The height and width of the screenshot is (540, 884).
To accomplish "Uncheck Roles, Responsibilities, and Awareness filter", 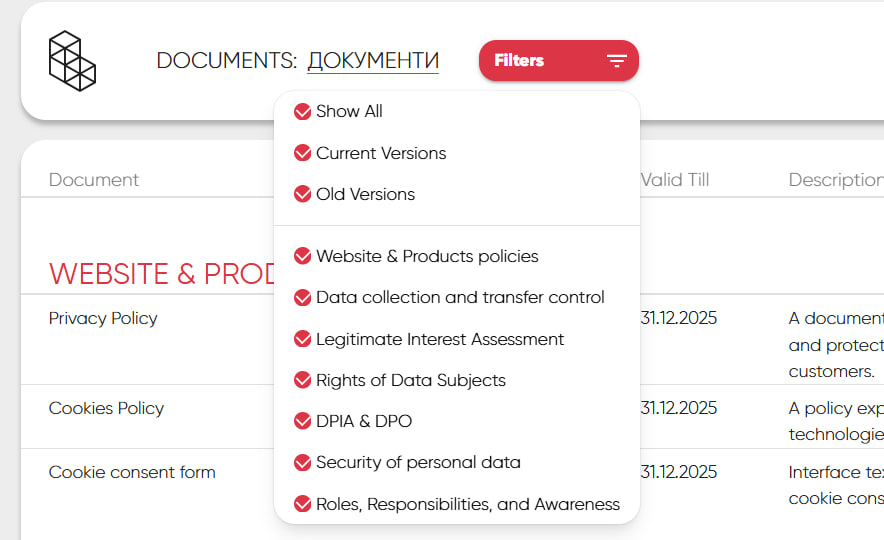I will [303, 504].
